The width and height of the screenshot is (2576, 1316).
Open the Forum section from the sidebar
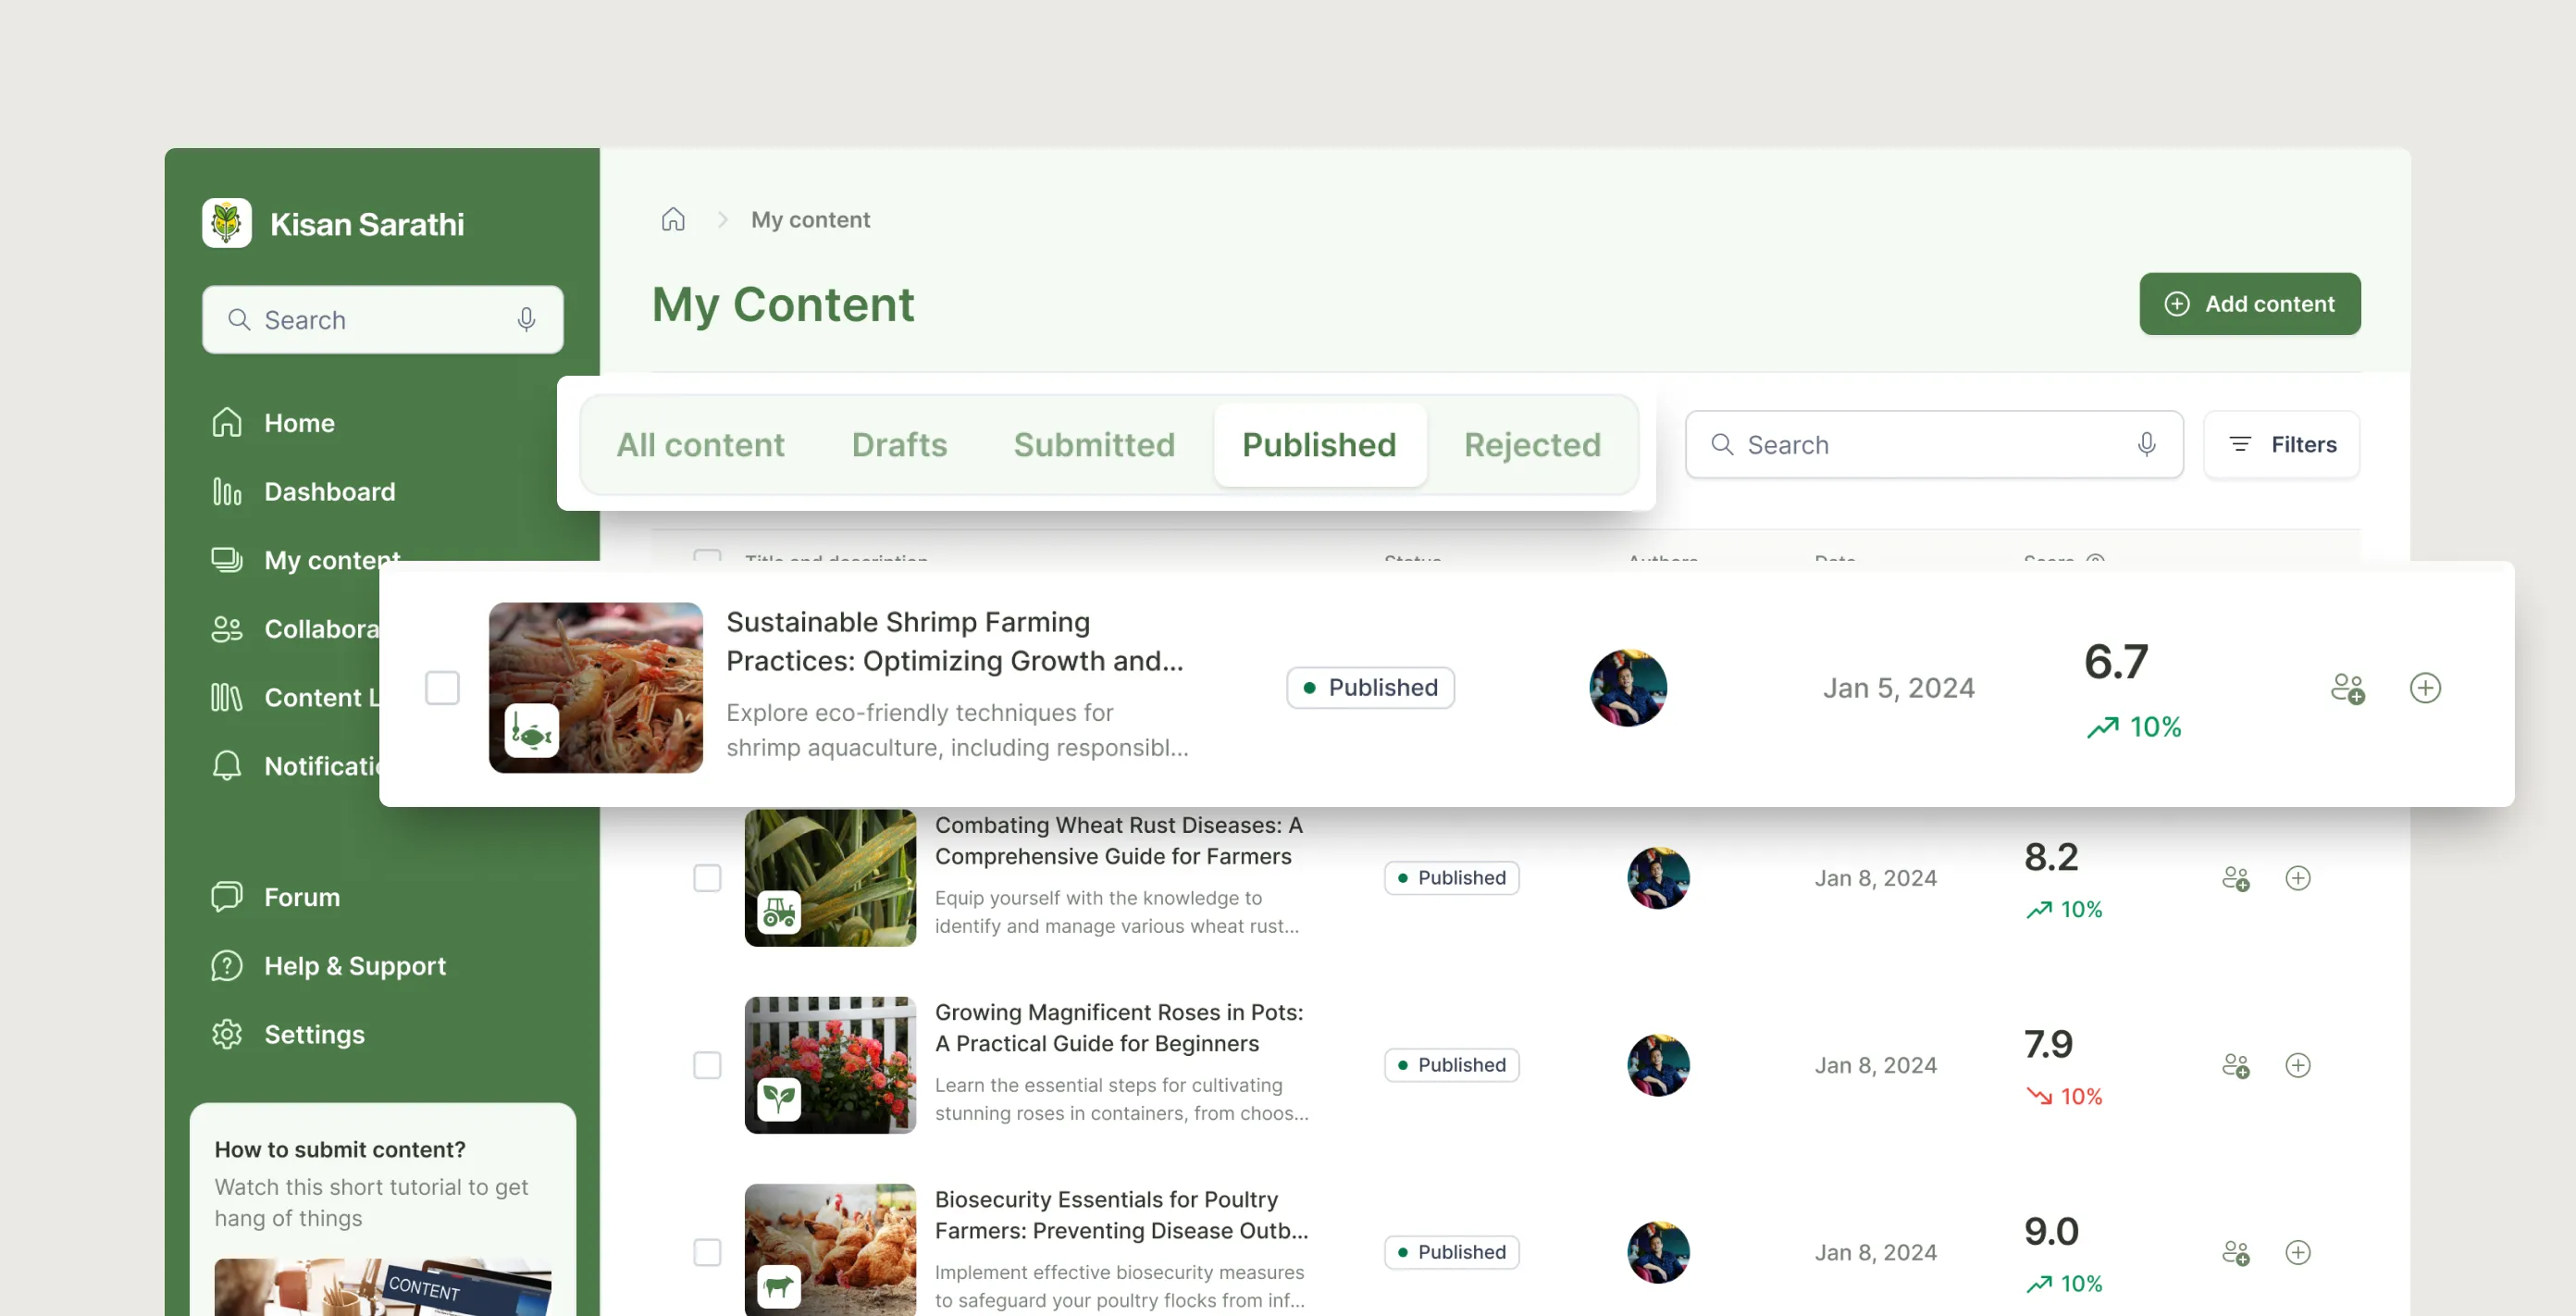[302, 897]
